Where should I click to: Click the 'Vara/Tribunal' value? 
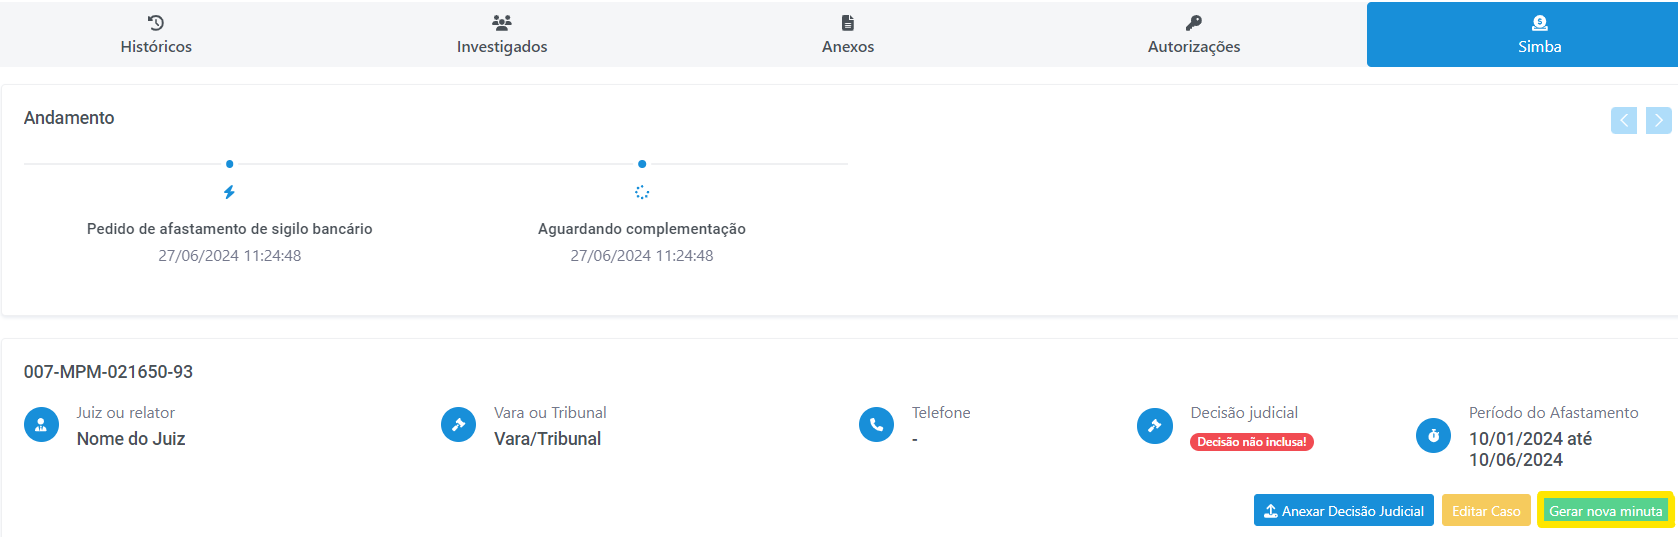[x=548, y=439]
